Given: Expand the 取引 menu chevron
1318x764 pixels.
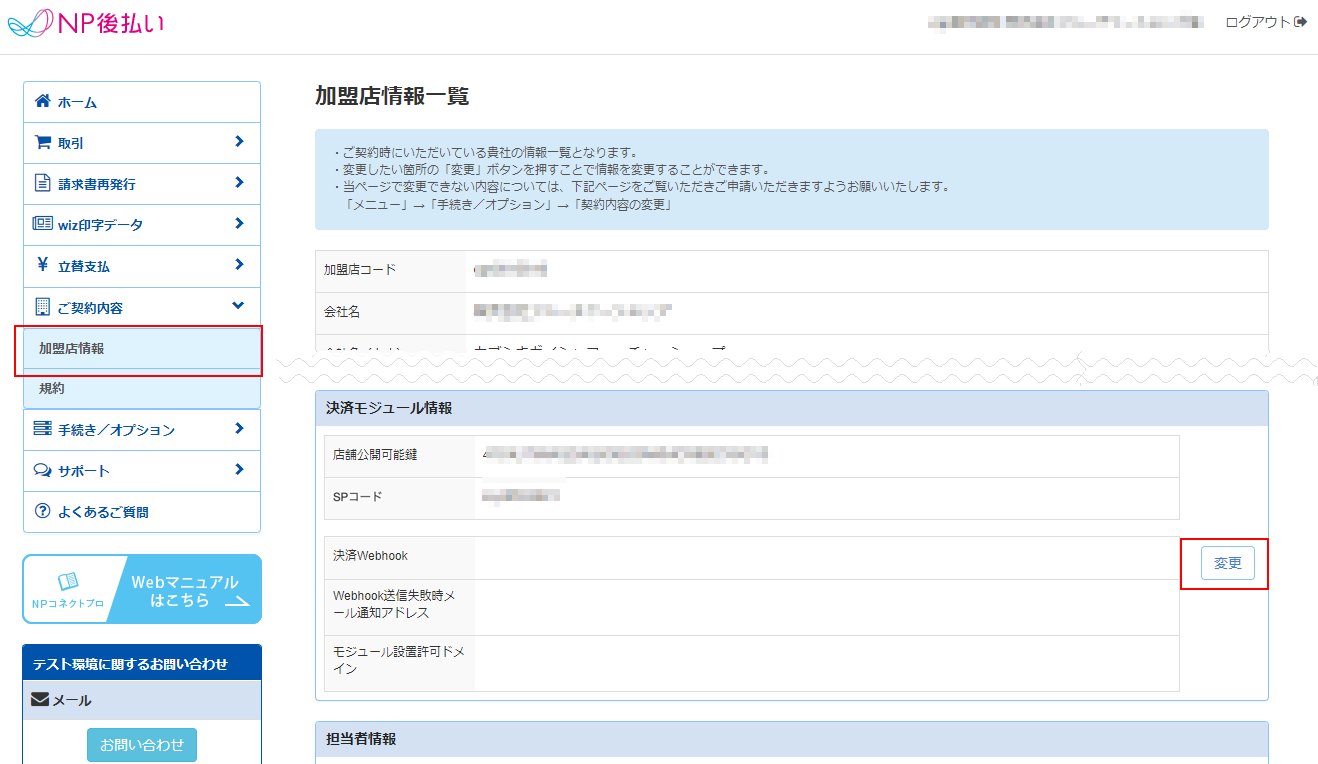Looking at the screenshot, I should pos(239,142).
